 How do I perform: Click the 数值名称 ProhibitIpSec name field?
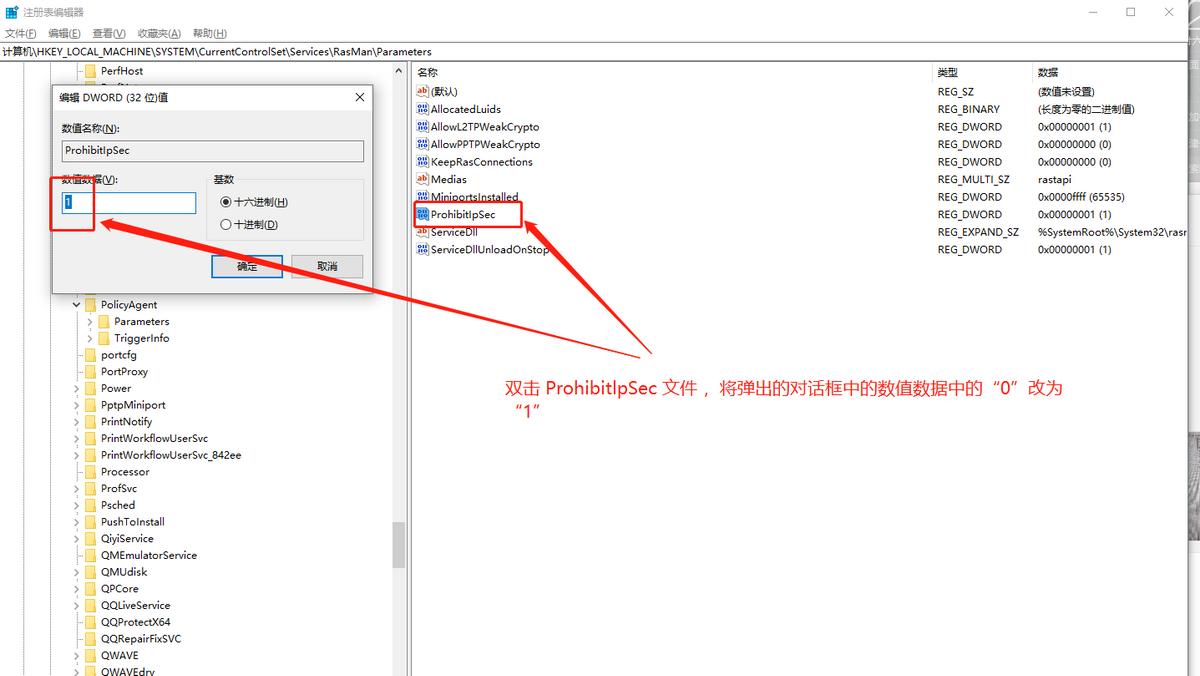213,151
